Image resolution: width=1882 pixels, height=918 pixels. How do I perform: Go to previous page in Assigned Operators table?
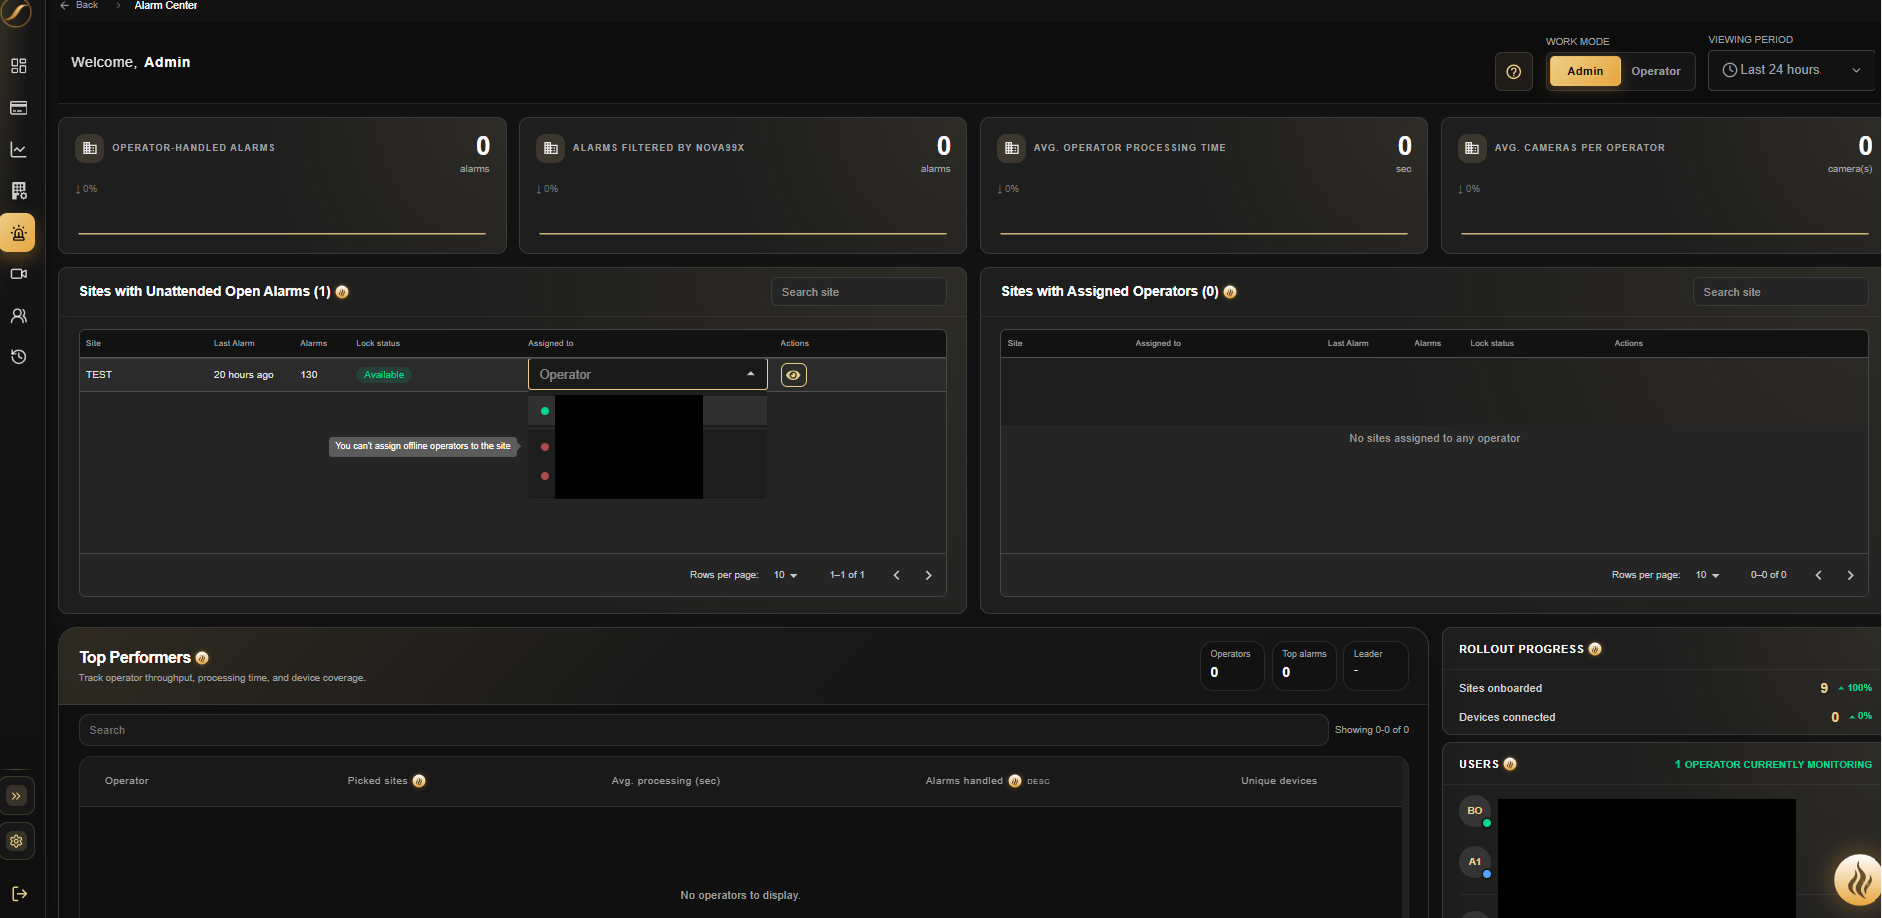coord(1818,575)
